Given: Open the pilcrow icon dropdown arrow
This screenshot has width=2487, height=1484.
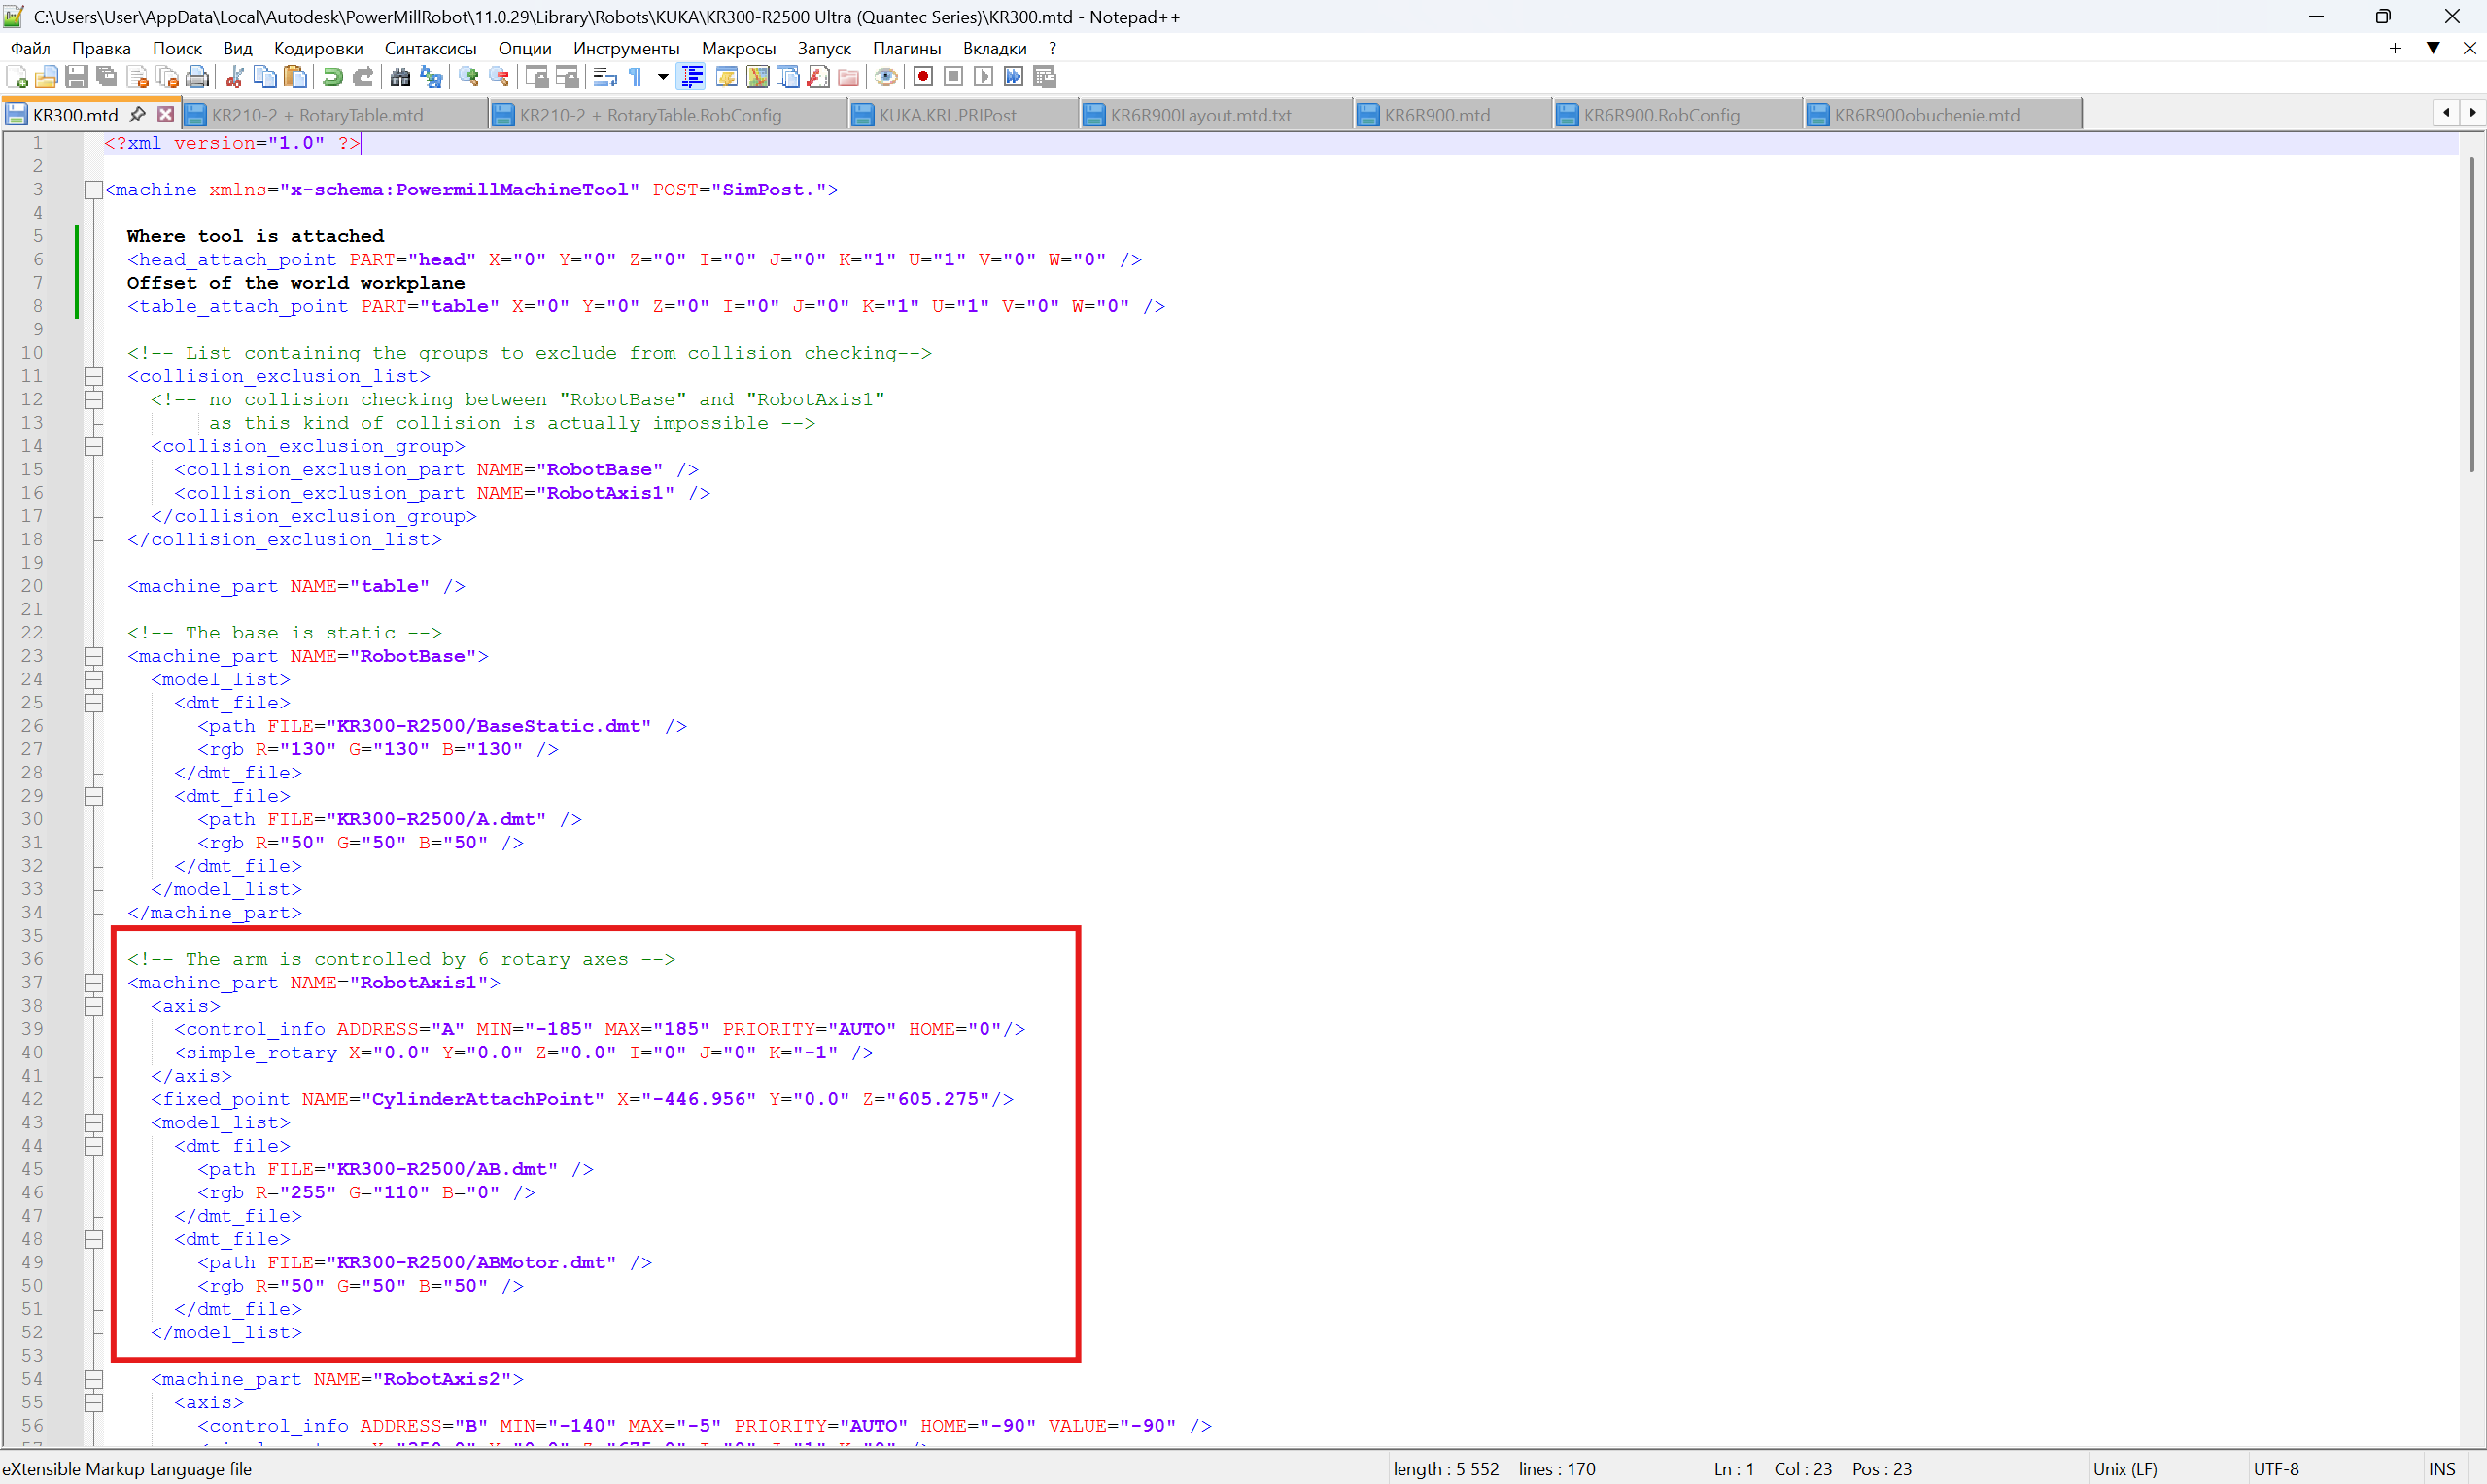Looking at the screenshot, I should coord(662,78).
